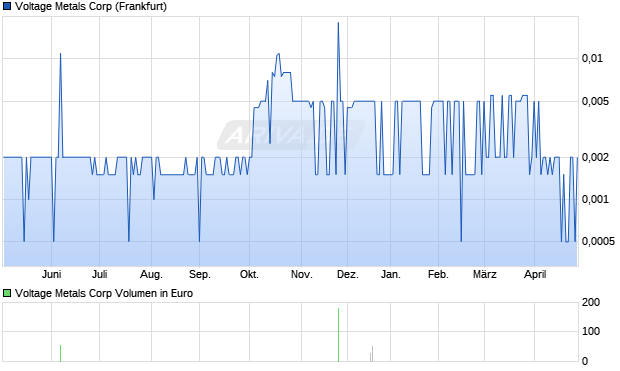Click the 'Feb.' month label
The height and width of the screenshot is (371, 620).
[x=438, y=274]
